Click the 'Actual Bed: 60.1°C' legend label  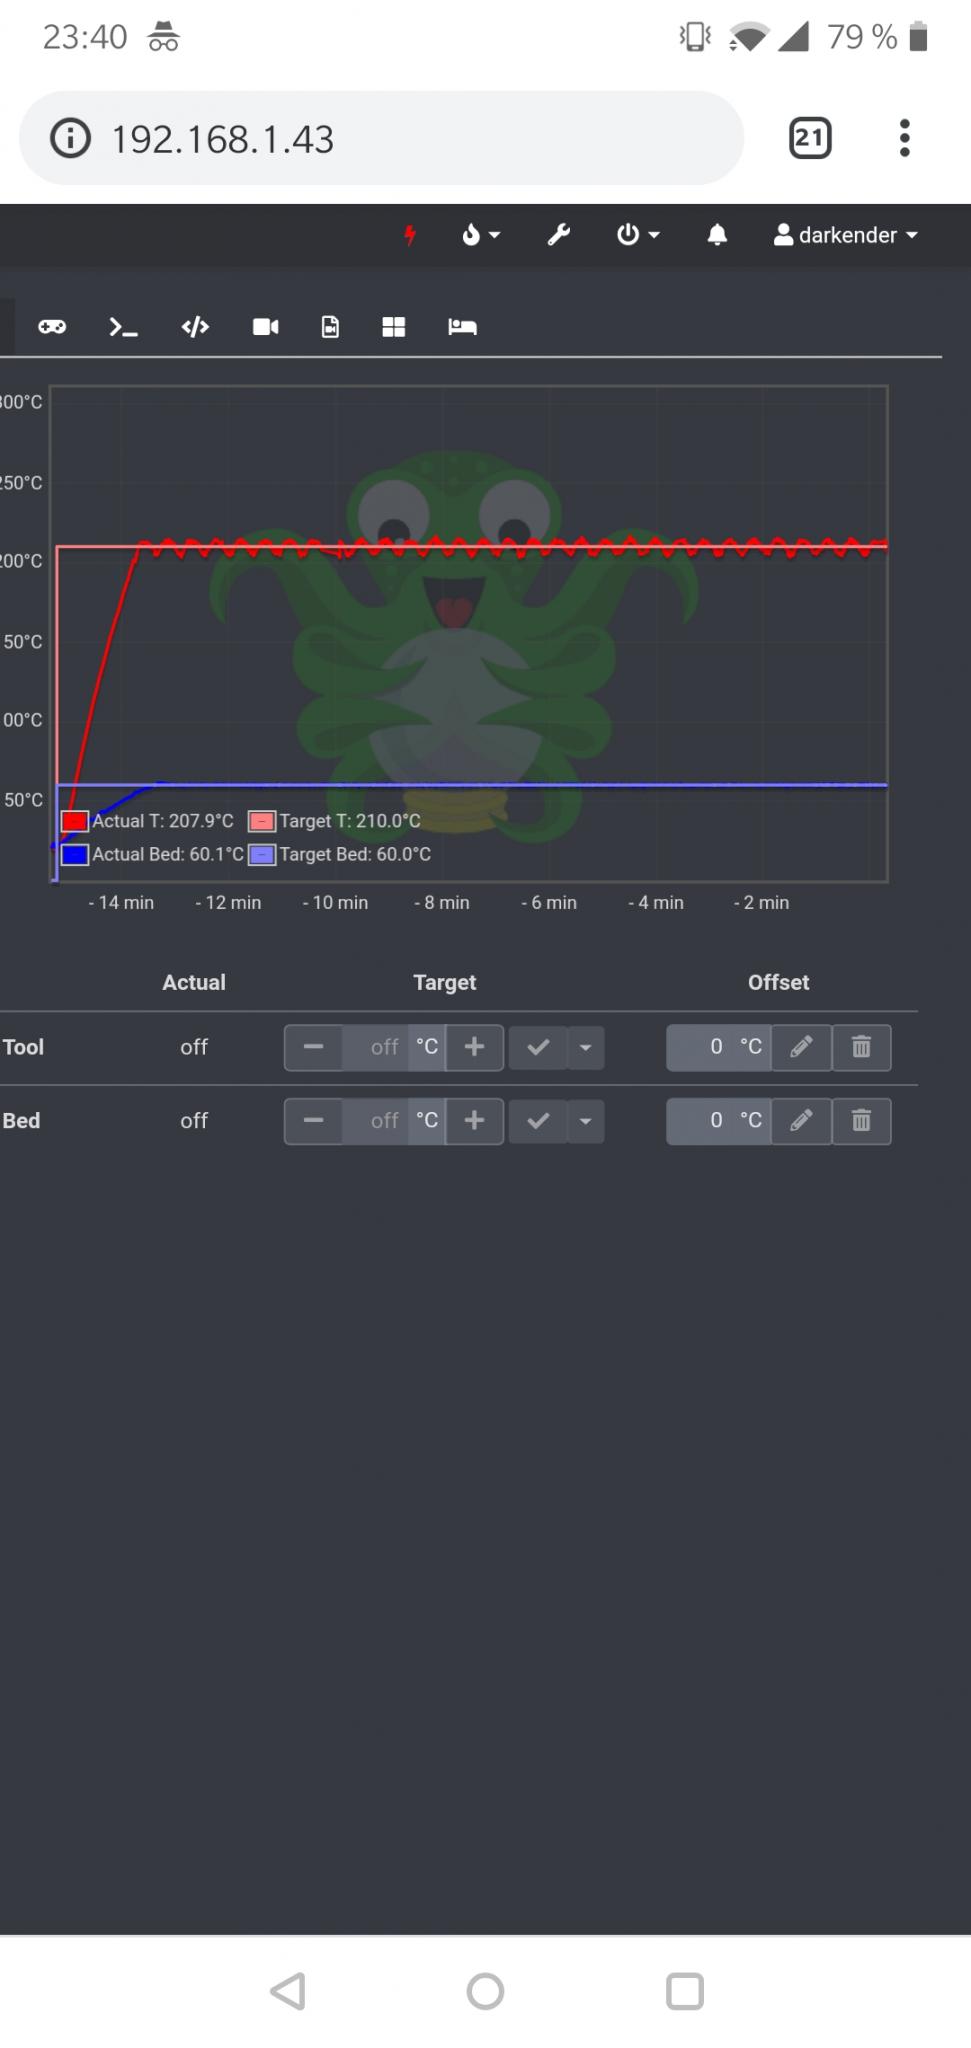point(167,855)
